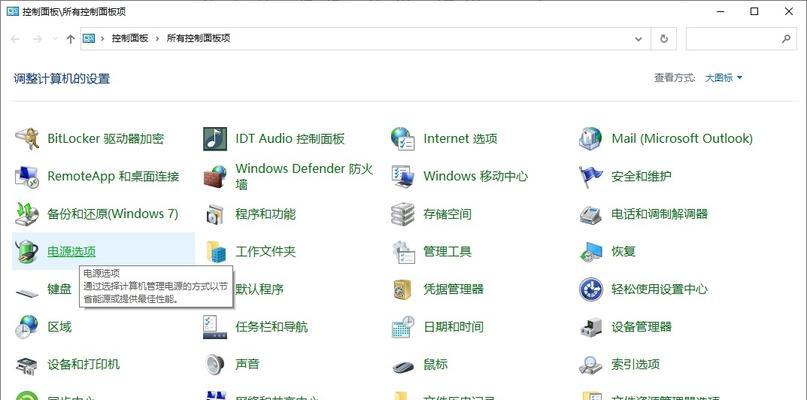Image resolution: width=807 pixels, height=400 pixels.
Task: Click the 索引选项 label text
Action: coord(636,364)
